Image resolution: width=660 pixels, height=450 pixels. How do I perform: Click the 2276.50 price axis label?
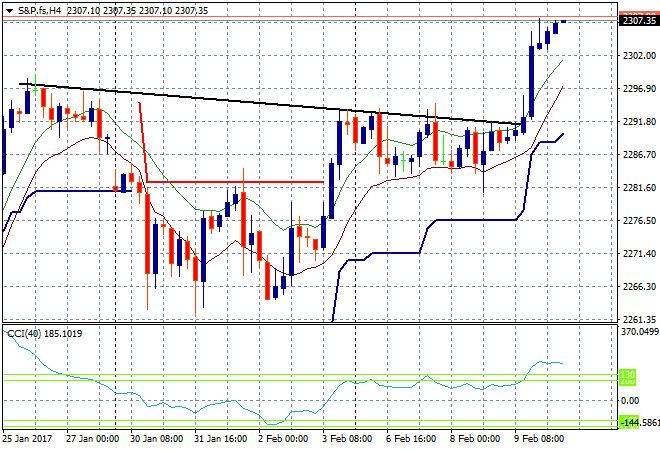pos(639,221)
